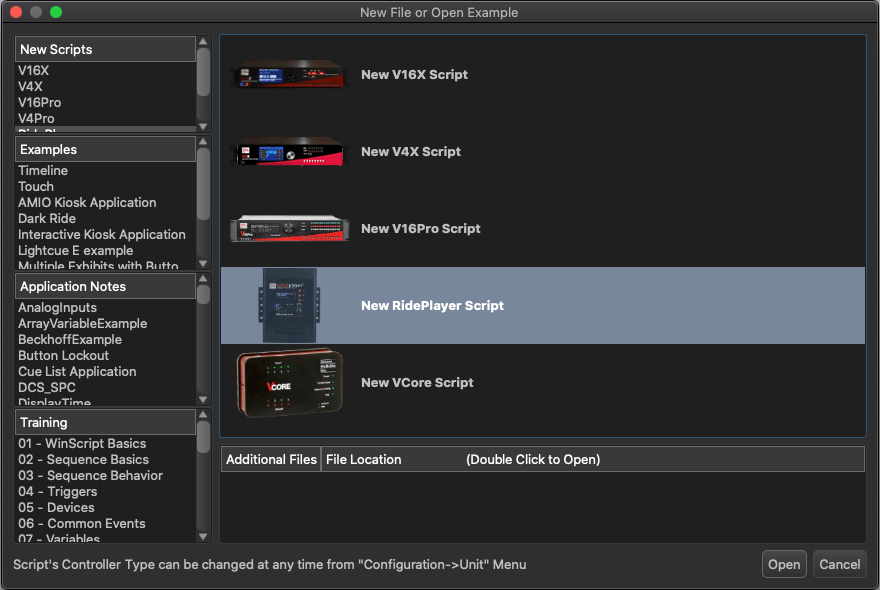880x590 pixels.
Task: Click the green zoom window button
Action: click(x=56, y=12)
